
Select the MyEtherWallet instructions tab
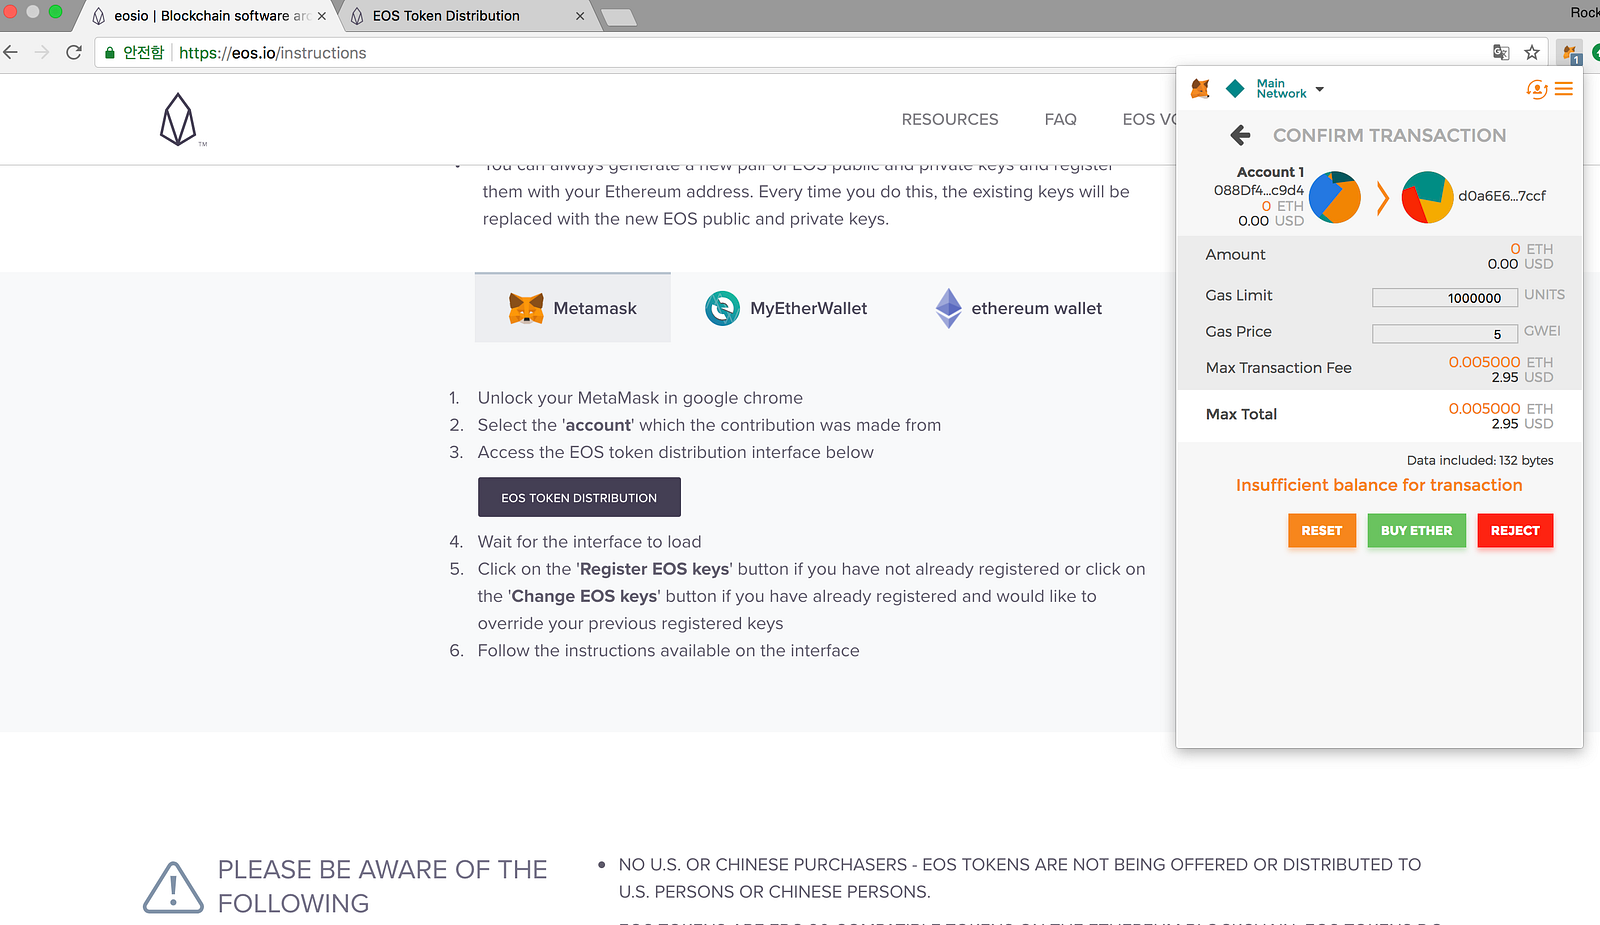coord(786,308)
